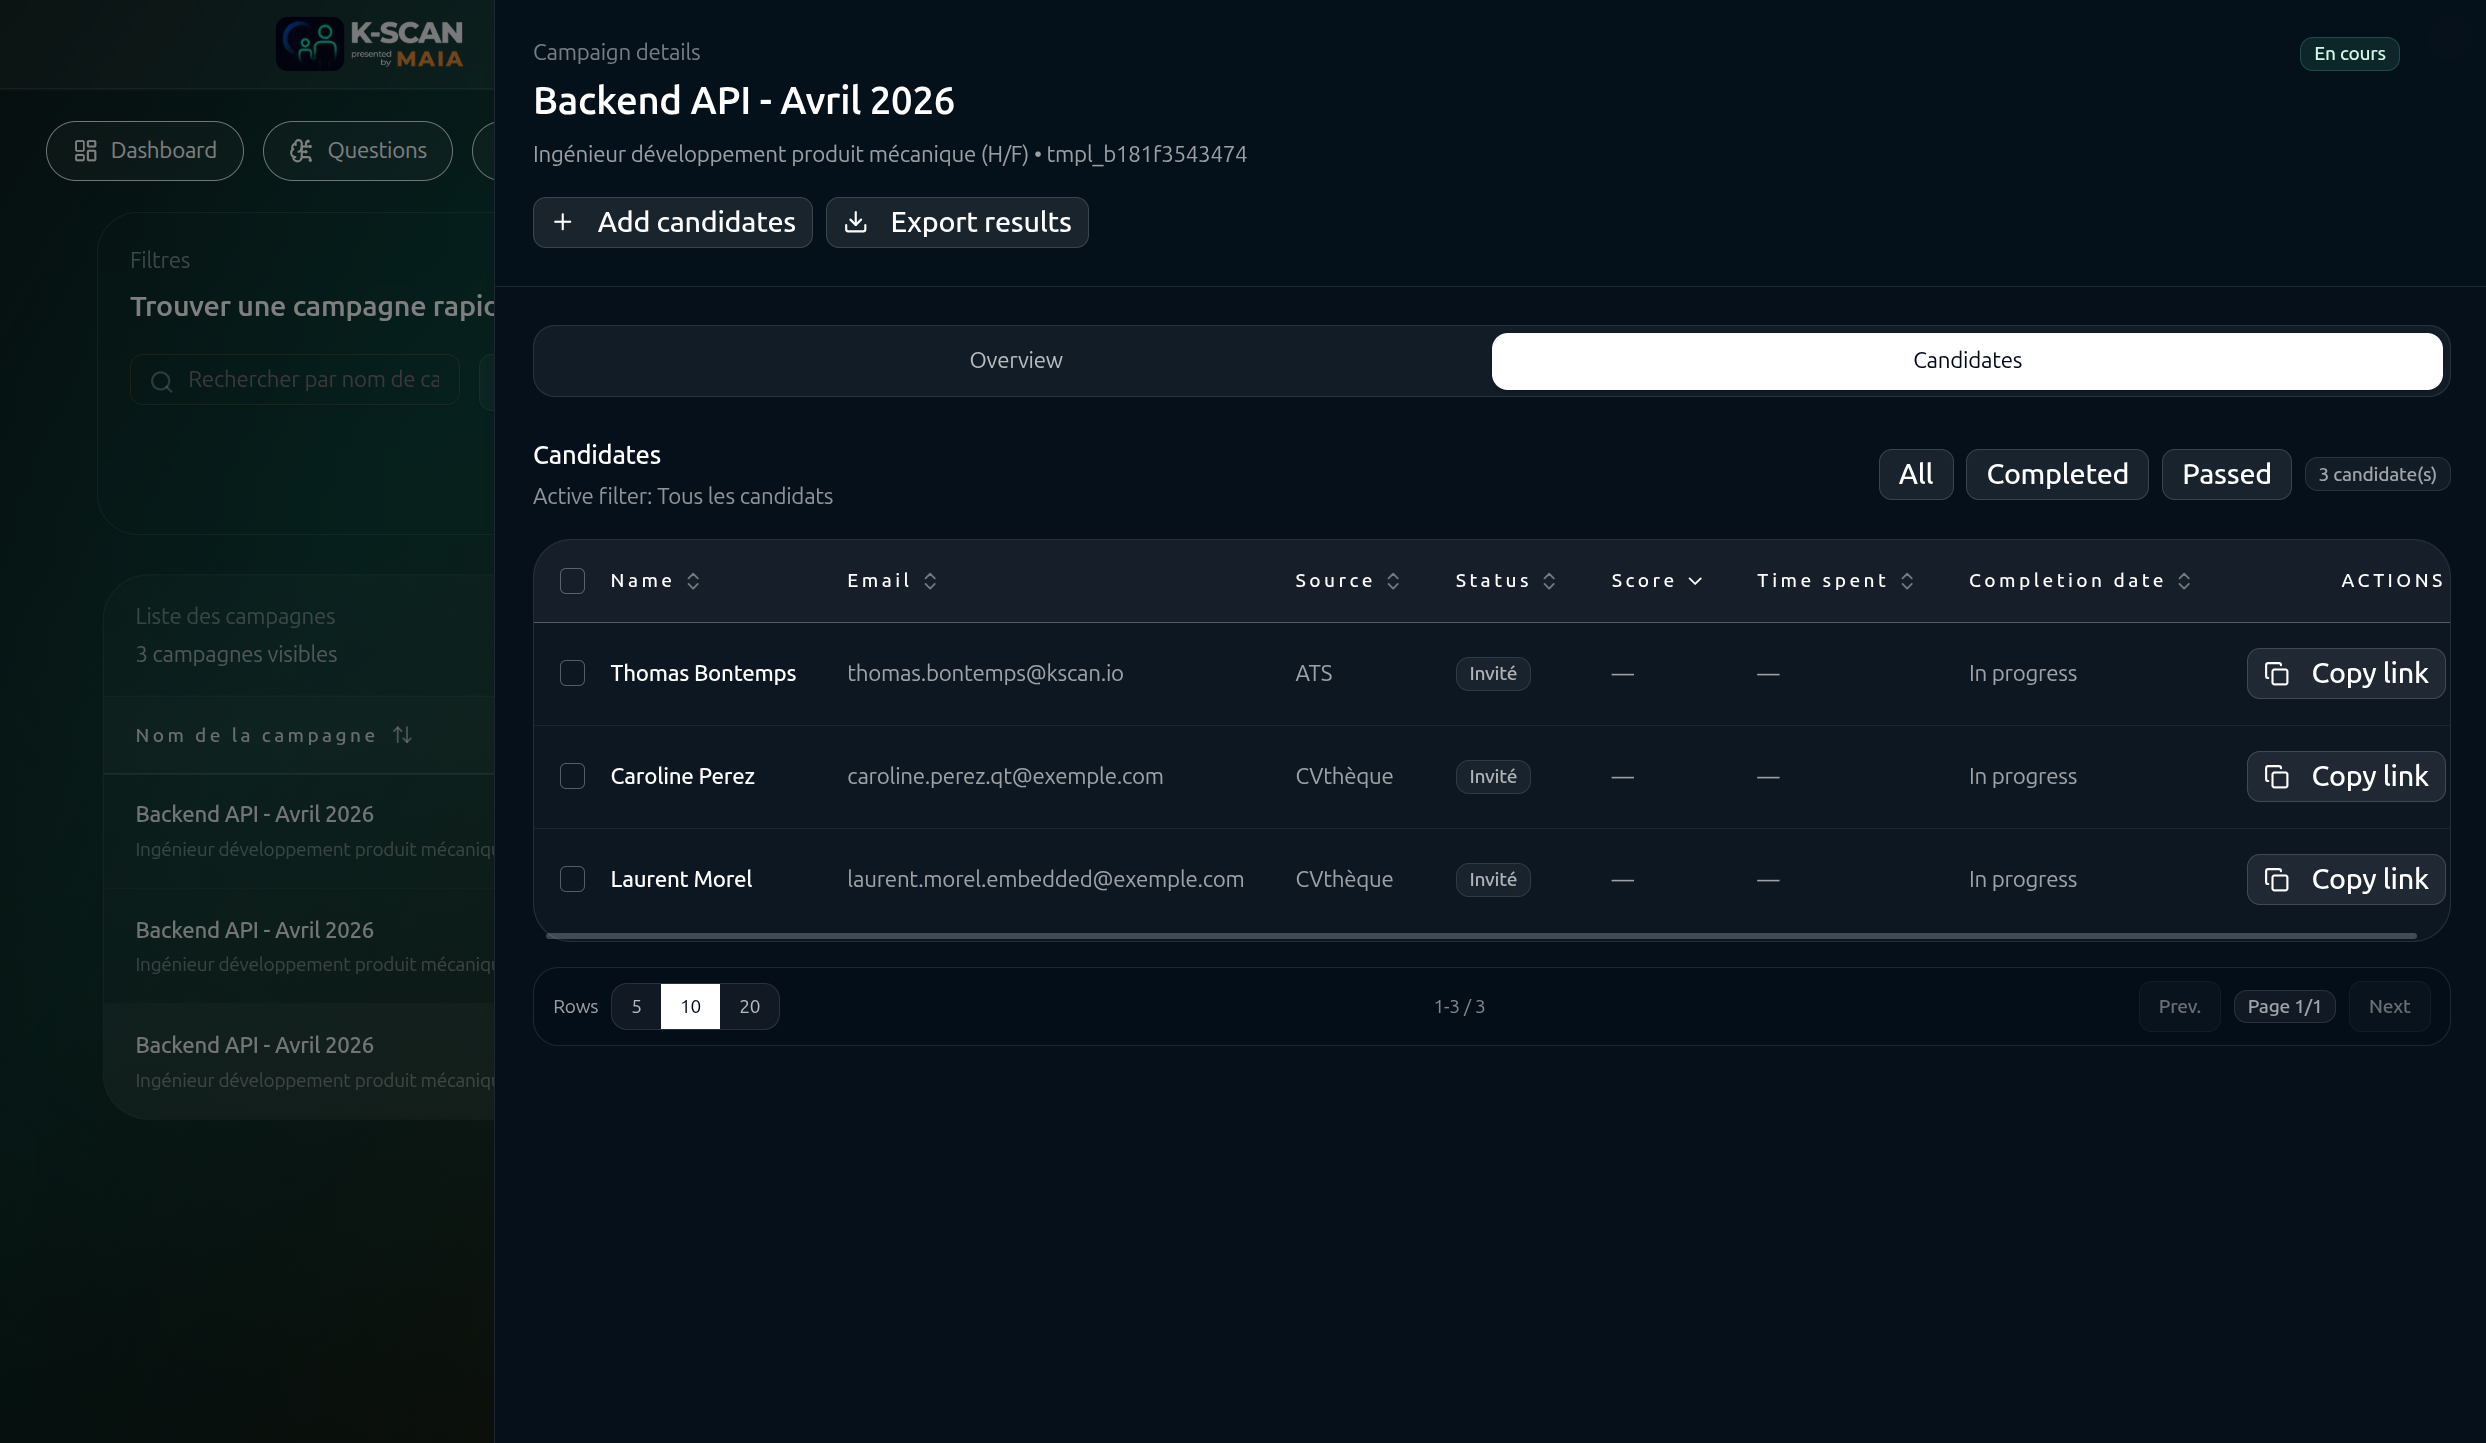Filter candidates by Completed
2486x1443 pixels.
click(x=2056, y=474)
